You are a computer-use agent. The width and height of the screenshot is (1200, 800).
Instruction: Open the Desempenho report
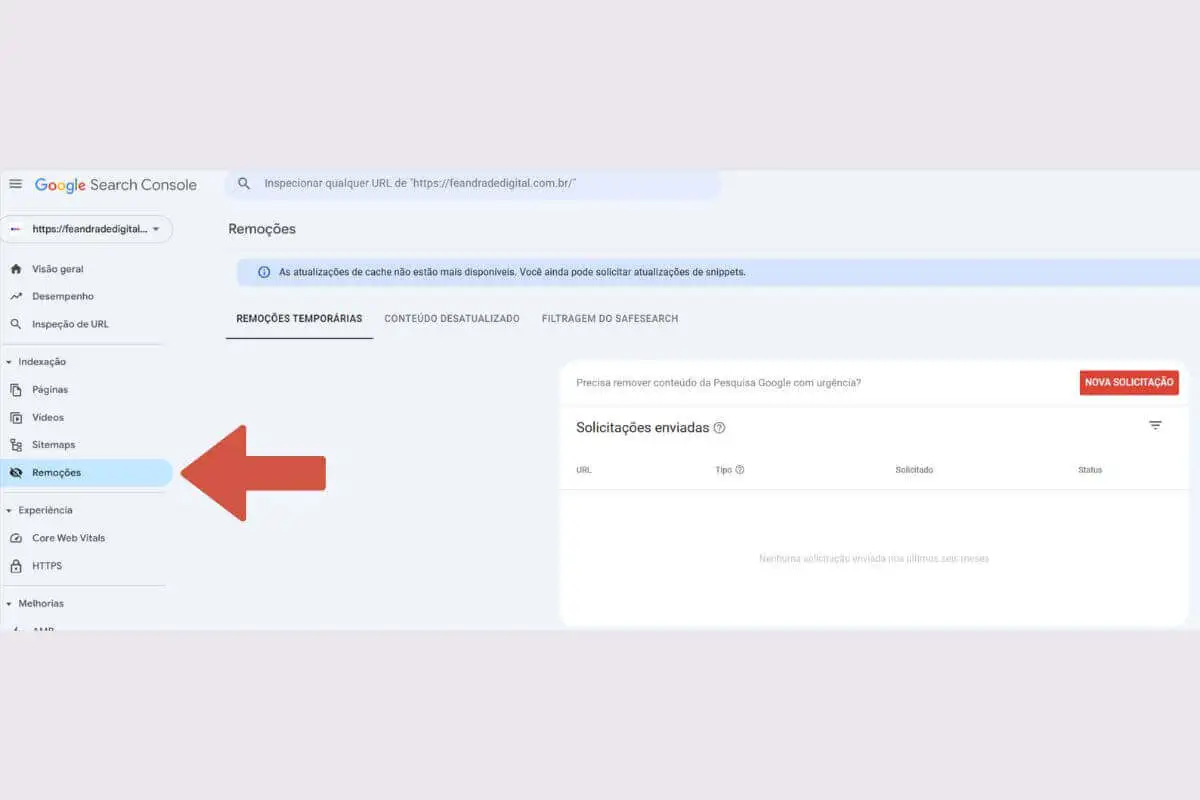[63, 296]
